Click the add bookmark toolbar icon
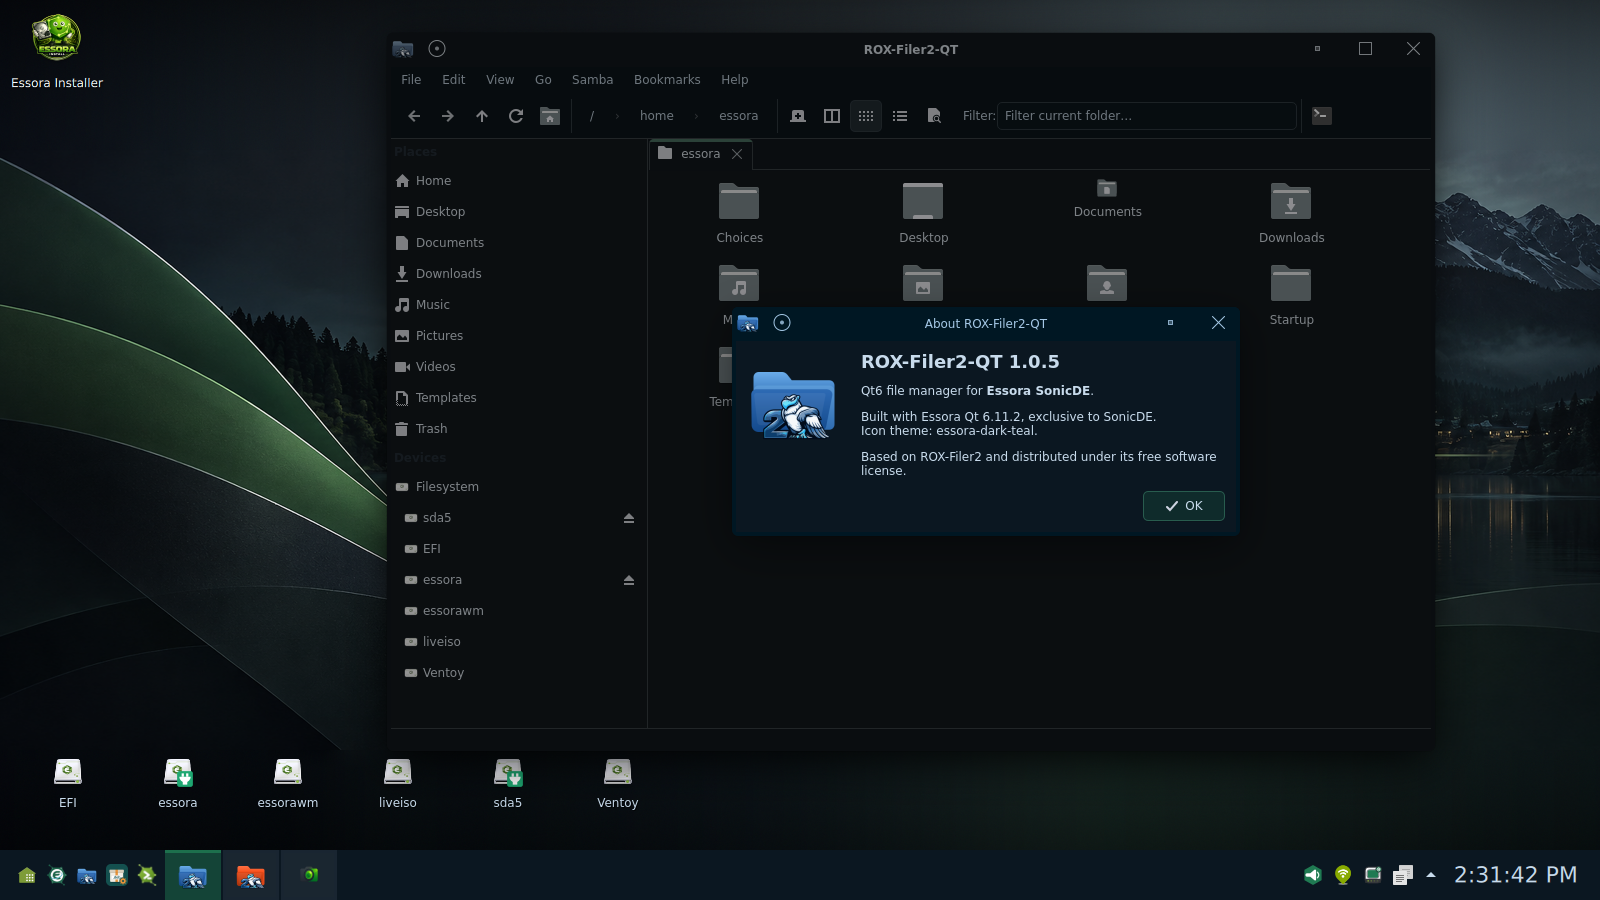 coord(798,116)
